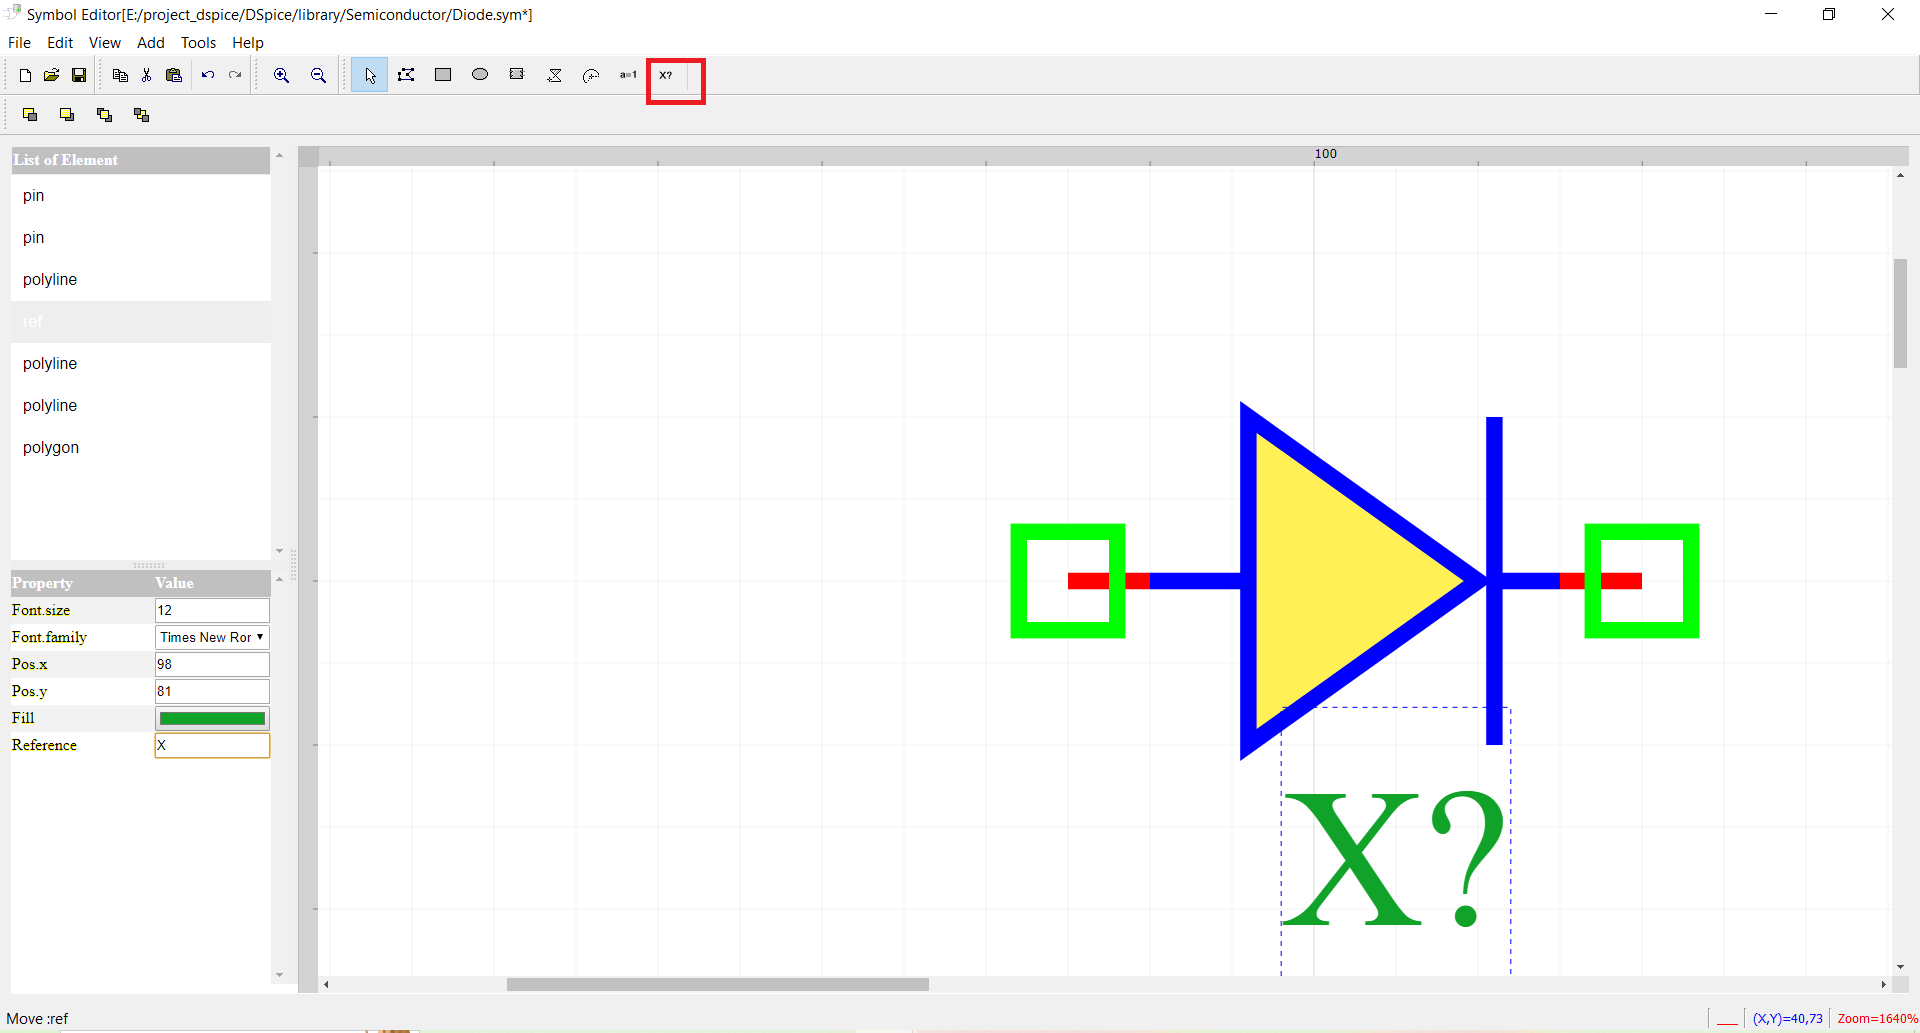Screen dimensions: 1920x1033
Task: Click the Paste icon
Action: 174,75
